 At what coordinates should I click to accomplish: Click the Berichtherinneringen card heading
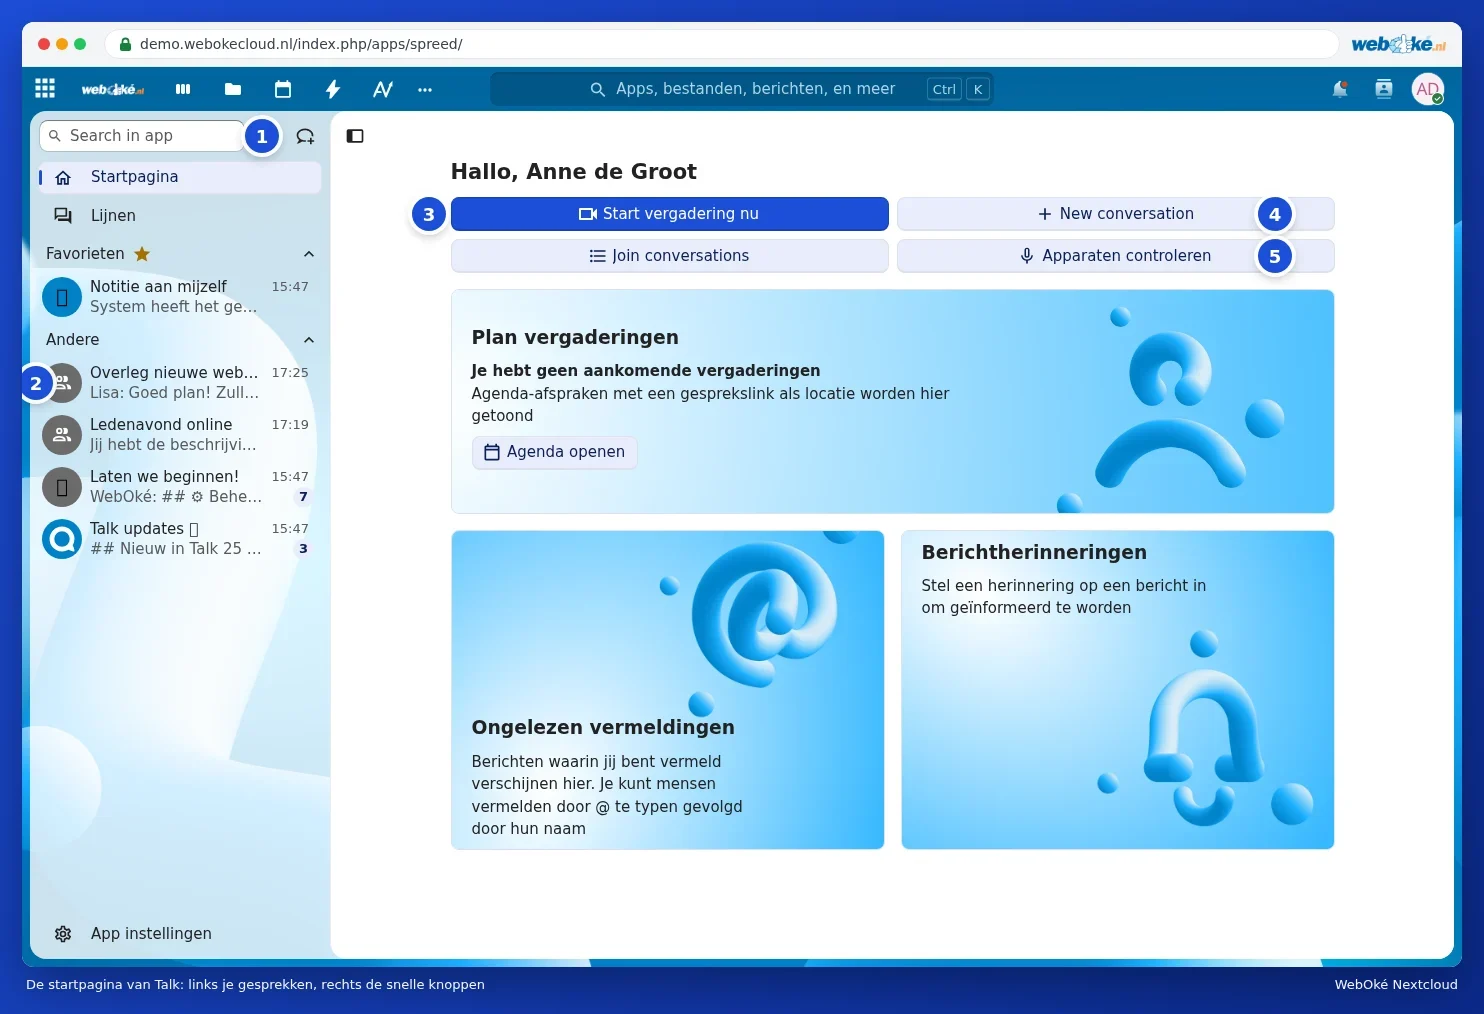click(1034, 552)
